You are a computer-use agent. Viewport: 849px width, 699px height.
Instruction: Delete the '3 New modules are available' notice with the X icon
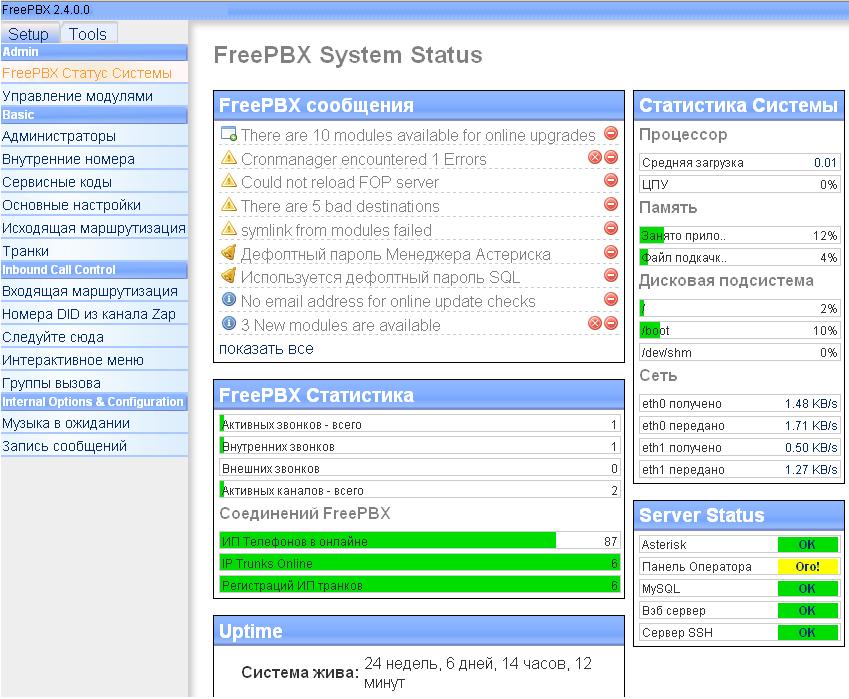[595, 323]
